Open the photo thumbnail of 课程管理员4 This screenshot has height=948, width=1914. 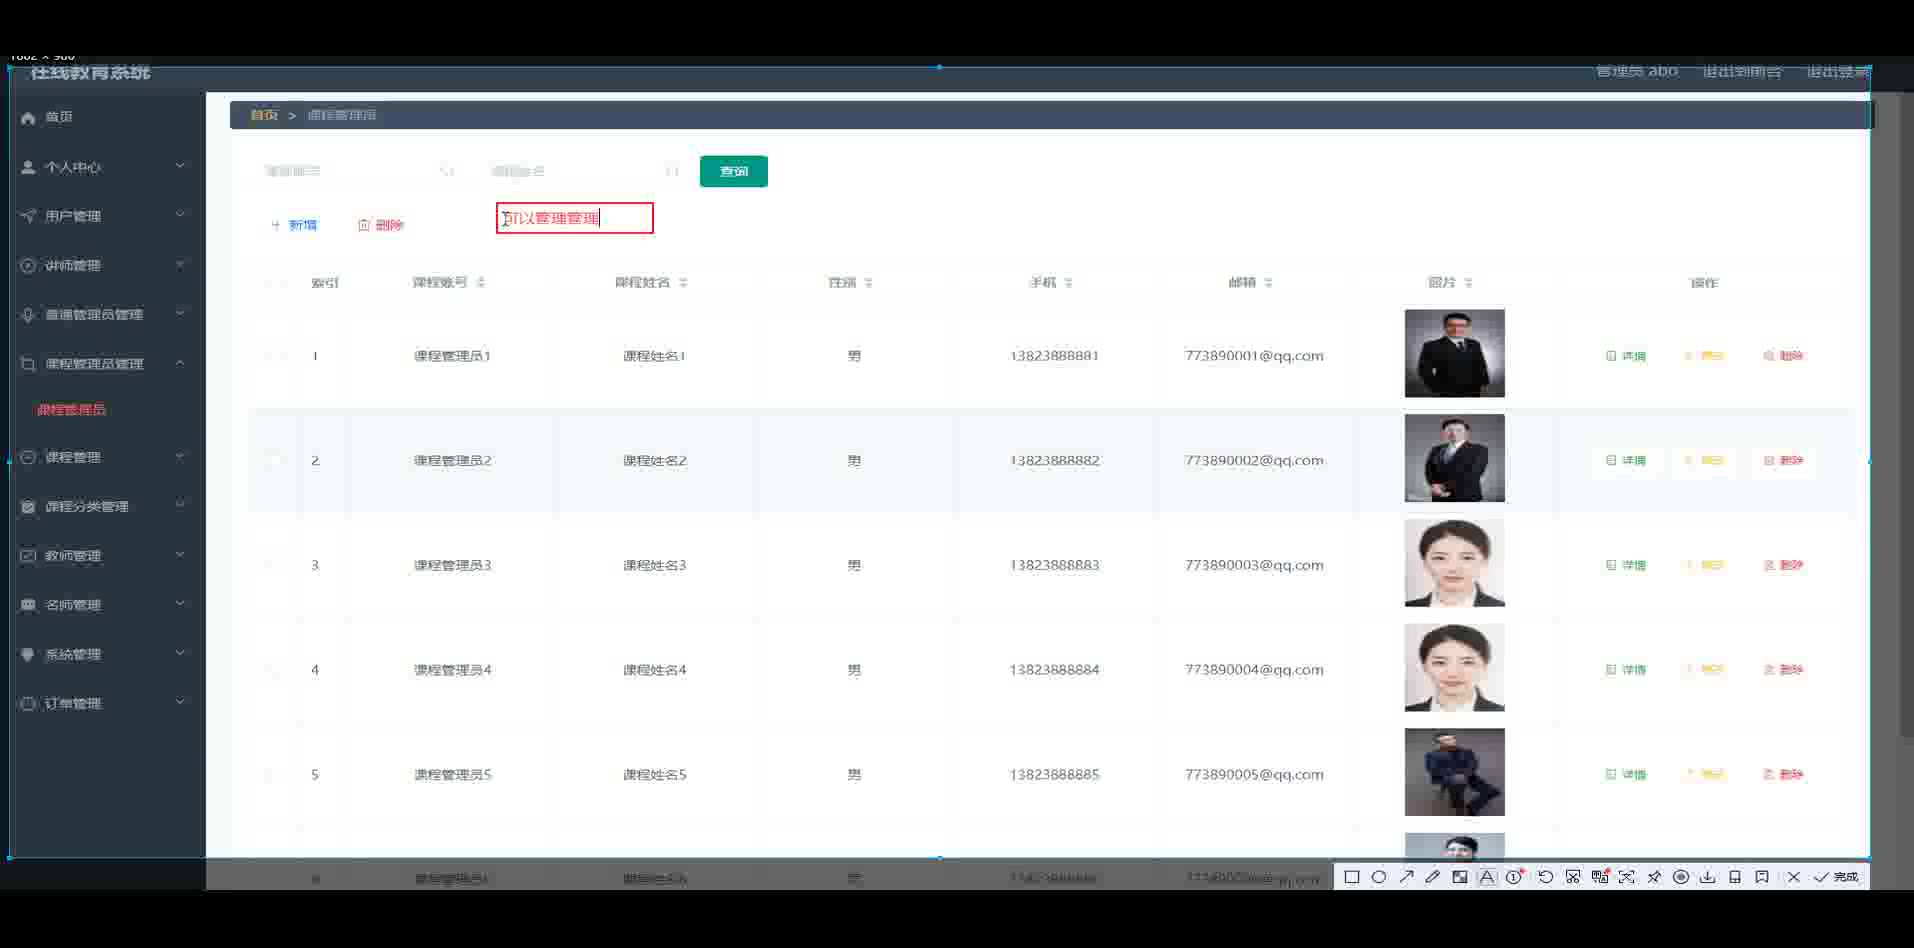coord(1455,668)
